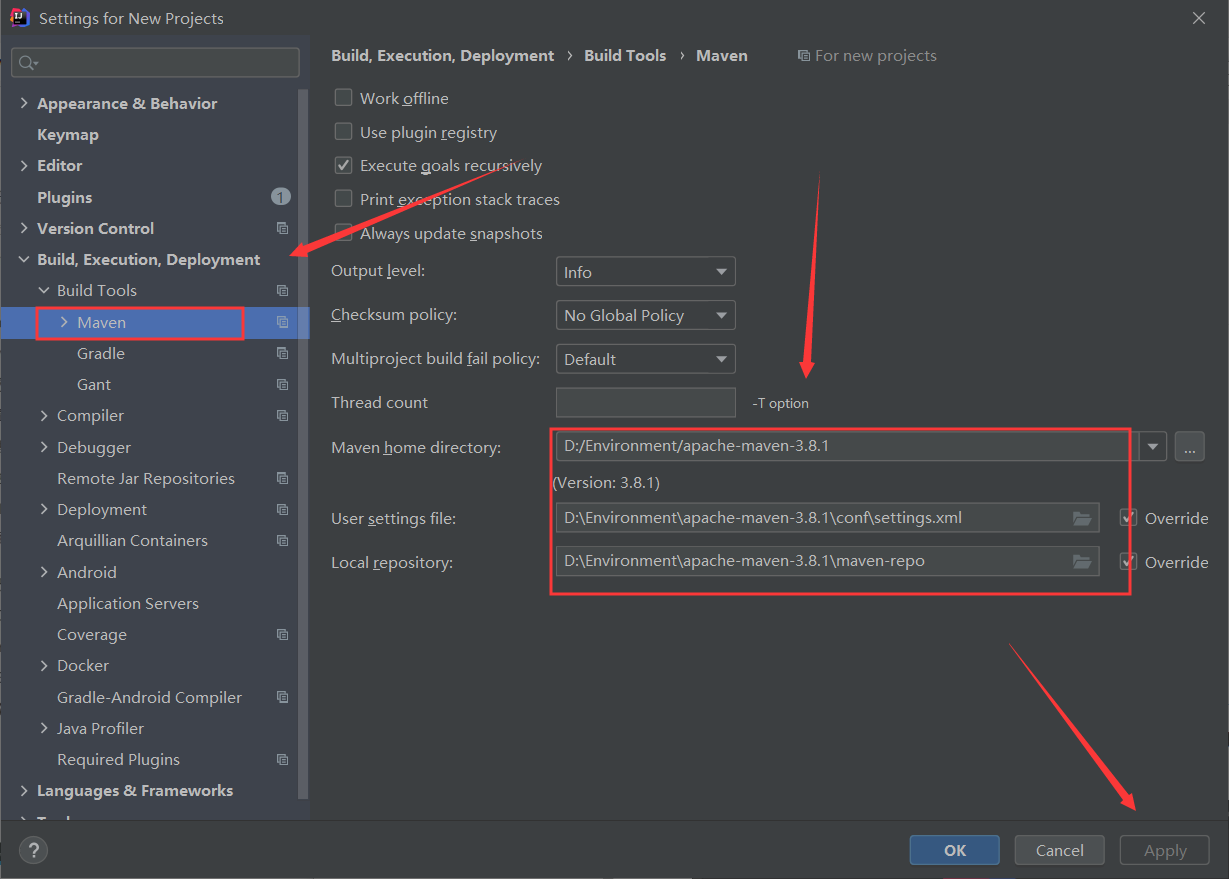
Task: Click the IntelliJ IDEA logo in title bar
Action: [x=19, y=17]
